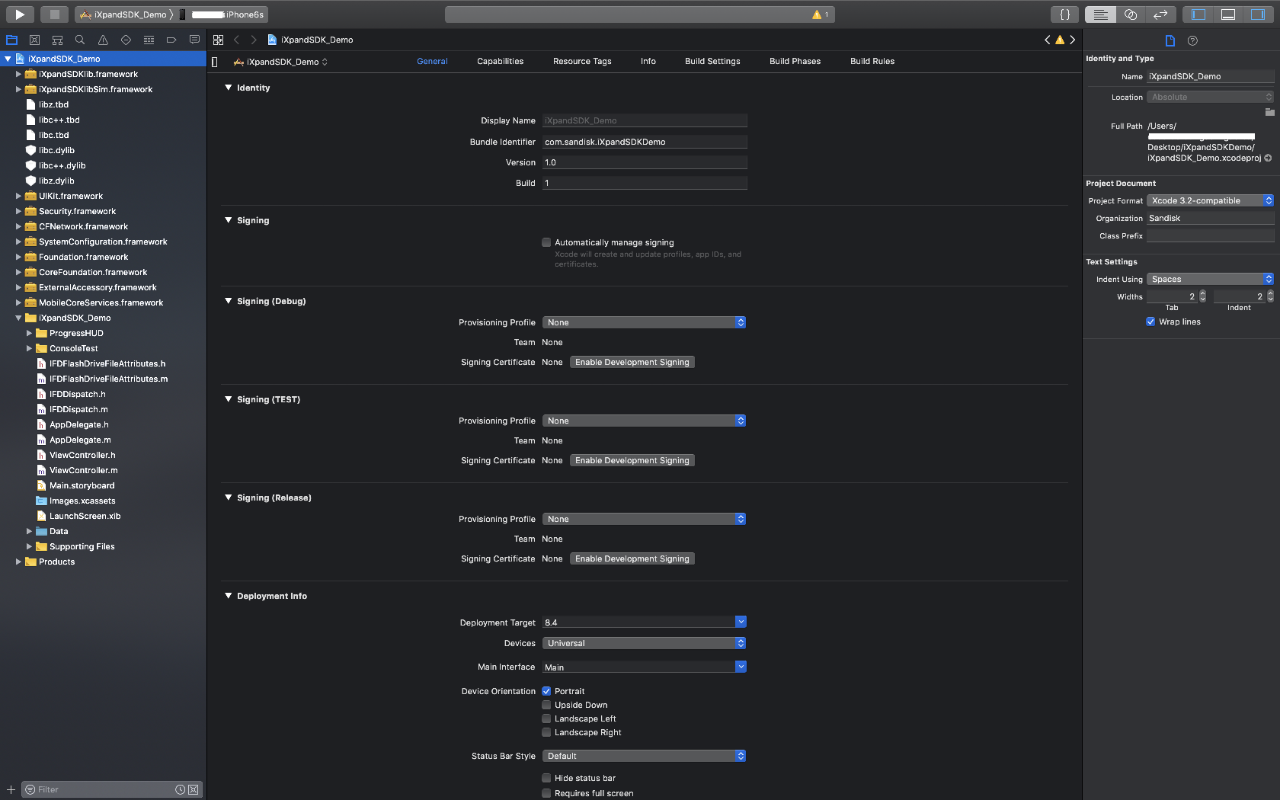Increment the Tab width stepper
1280x800 pixels.
tap(1202, 294)
